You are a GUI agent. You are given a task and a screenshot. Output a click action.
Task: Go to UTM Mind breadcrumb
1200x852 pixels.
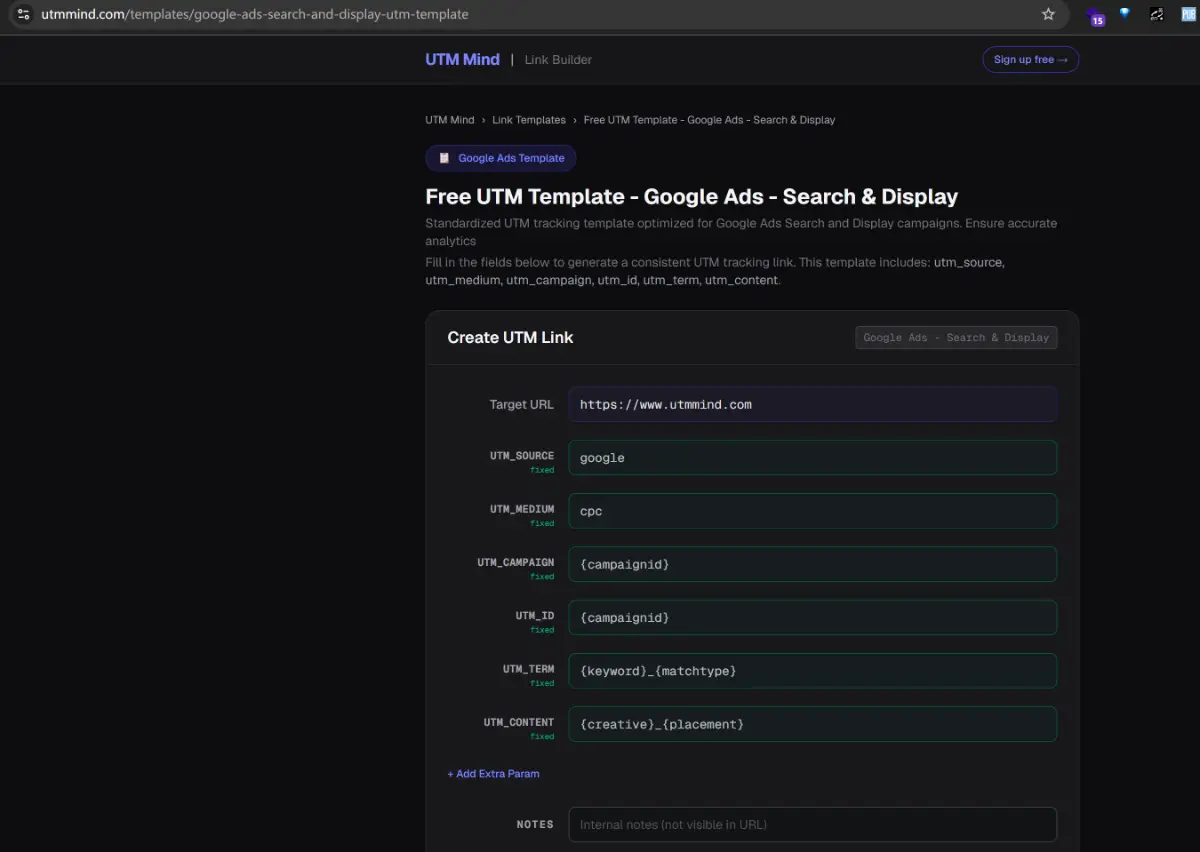[450, 120]
